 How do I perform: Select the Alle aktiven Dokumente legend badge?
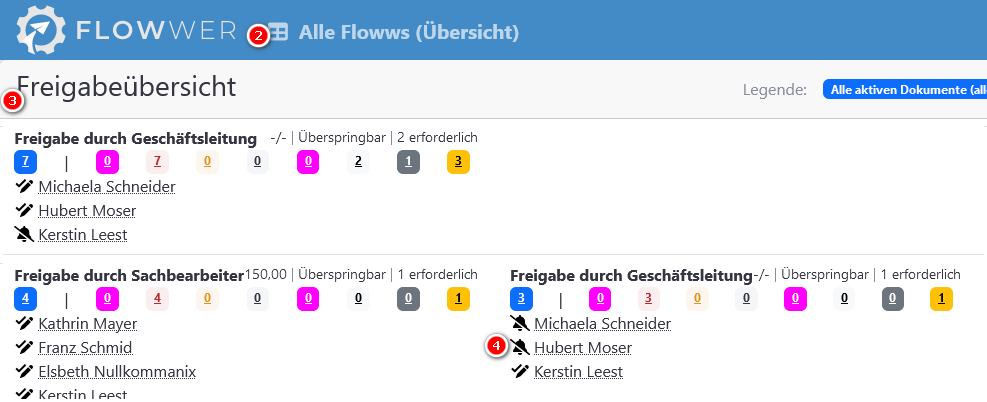(905, 90)
